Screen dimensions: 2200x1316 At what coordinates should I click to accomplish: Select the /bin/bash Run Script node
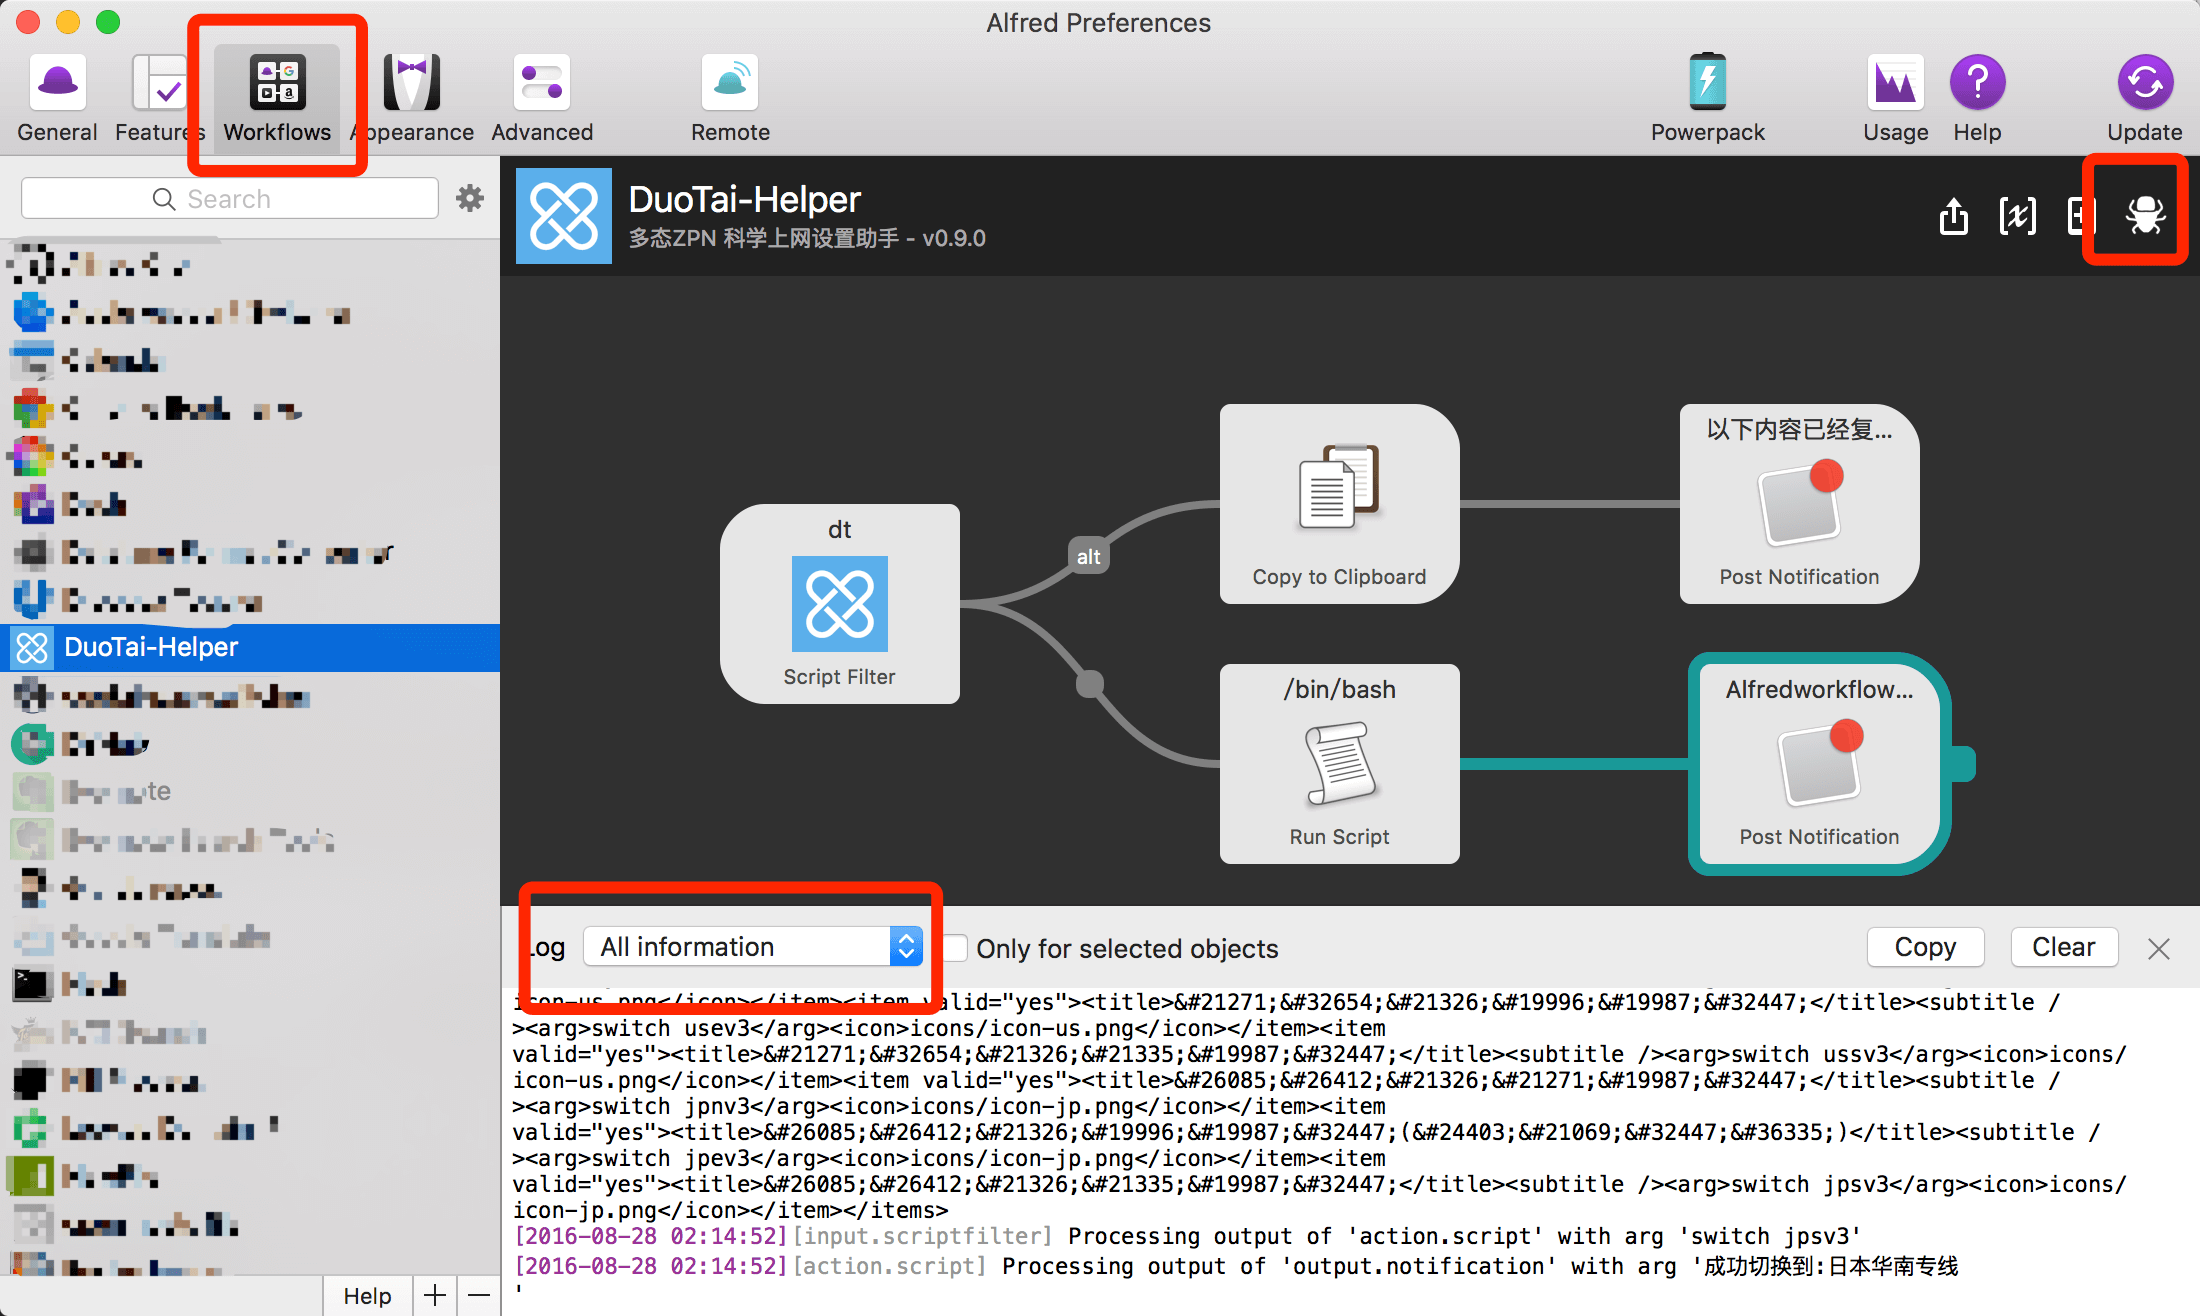tap(1339, 764)
